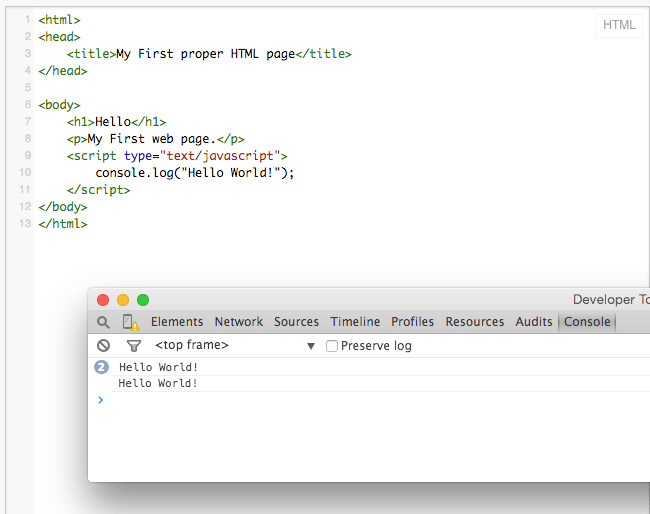
Task: Click the console.log code line
Action: click(194, 173)
